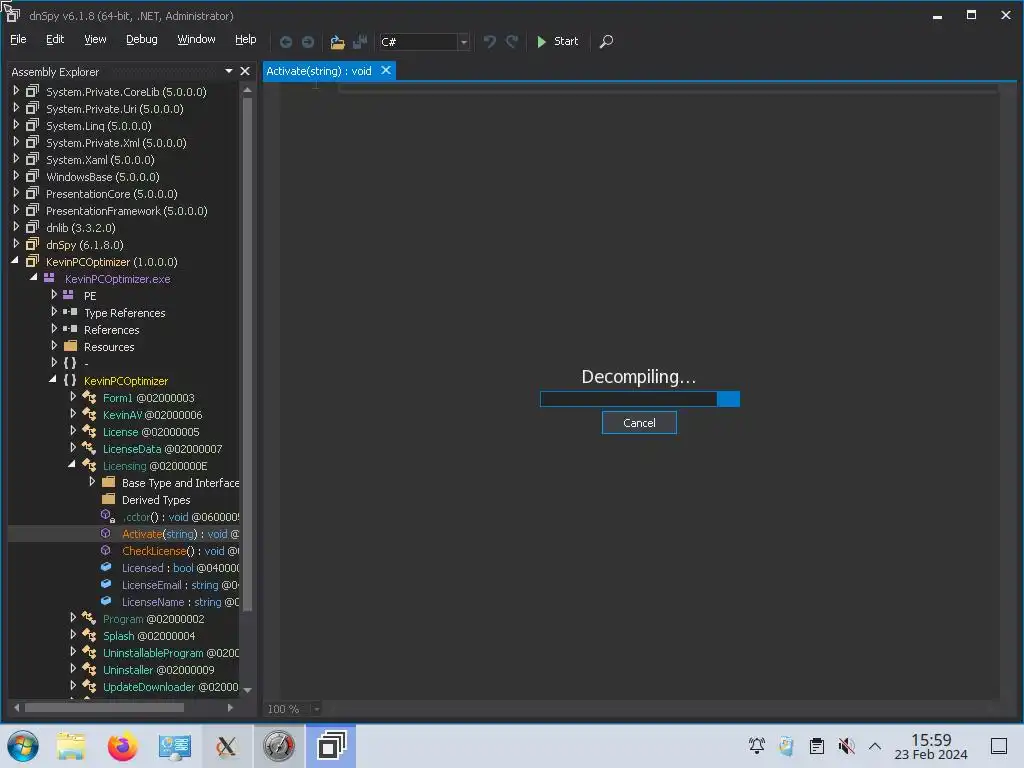Select UninstallableProgram class in tree
This screenshot has height=768, width=1024.
(170, 652)
